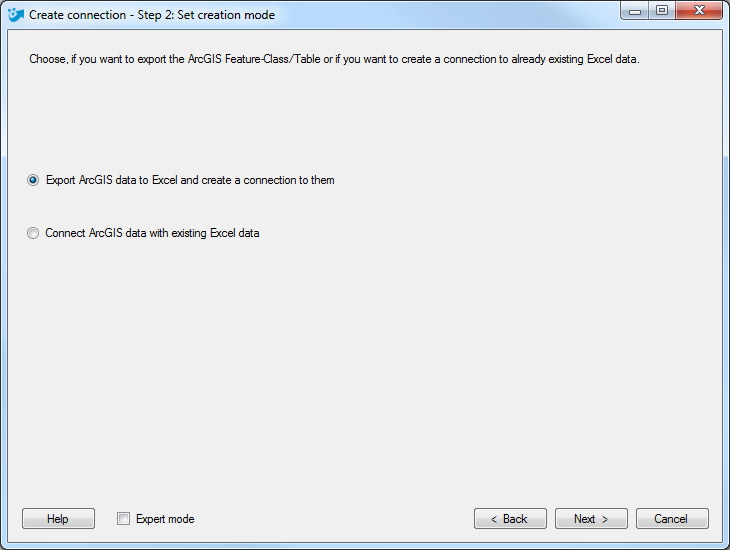Open the Help button
Screen dimensions: 730x550
(58, 518)
